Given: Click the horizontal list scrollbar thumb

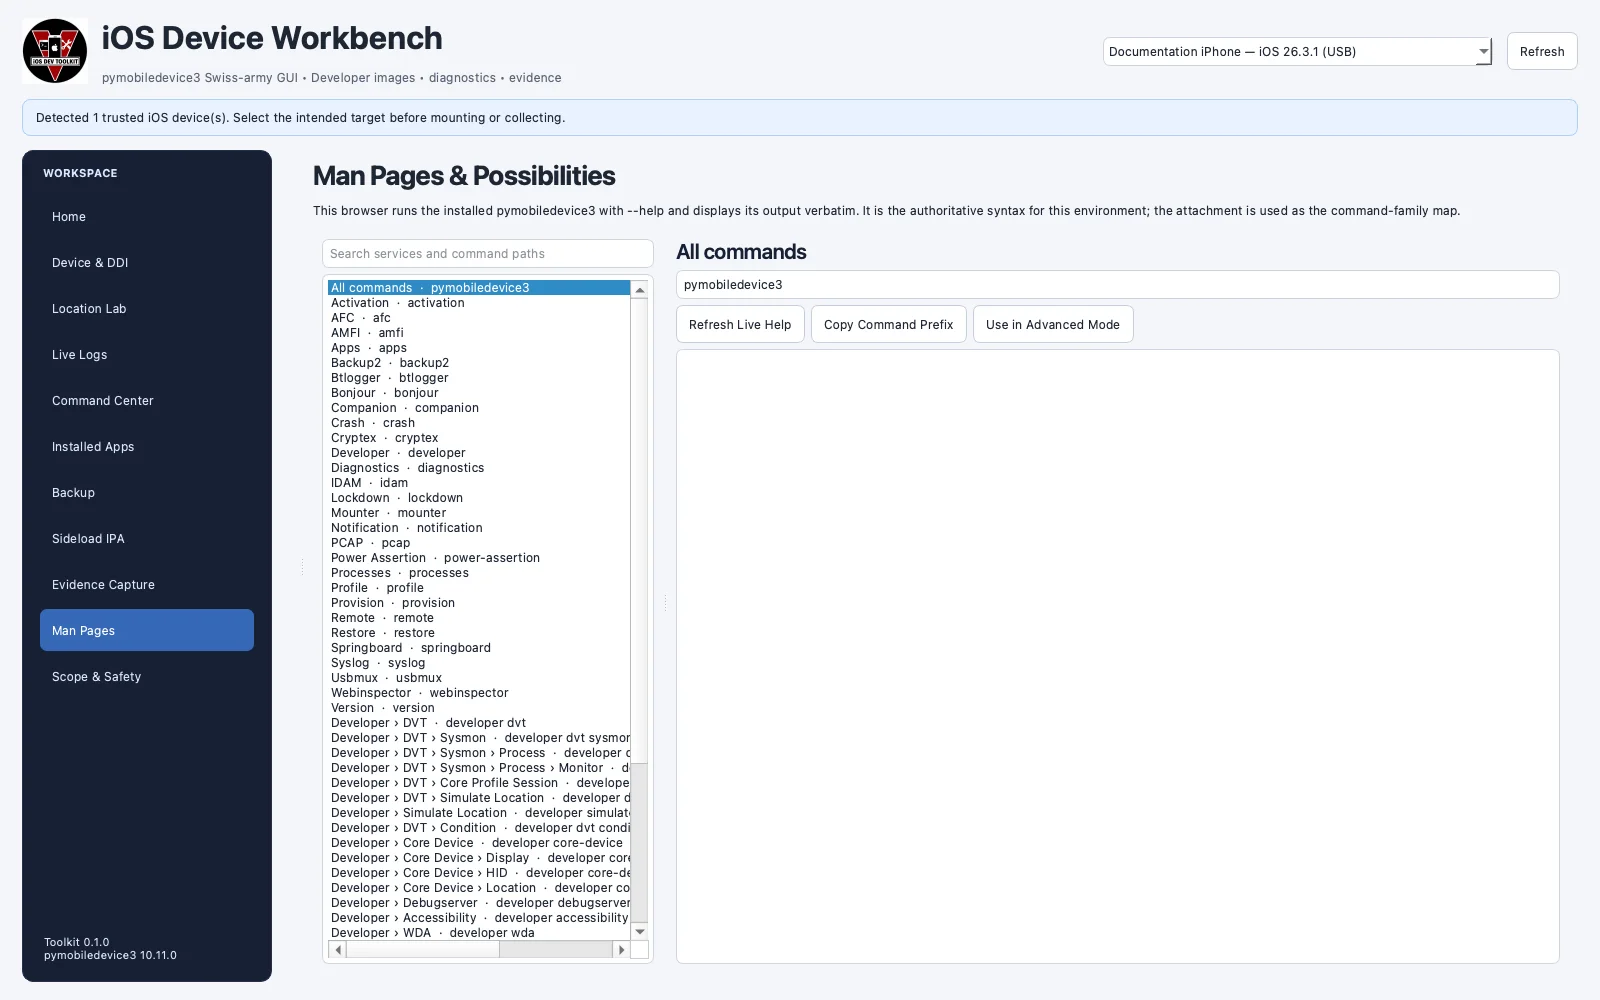Looking at the screenshot, I should [423, 950].
